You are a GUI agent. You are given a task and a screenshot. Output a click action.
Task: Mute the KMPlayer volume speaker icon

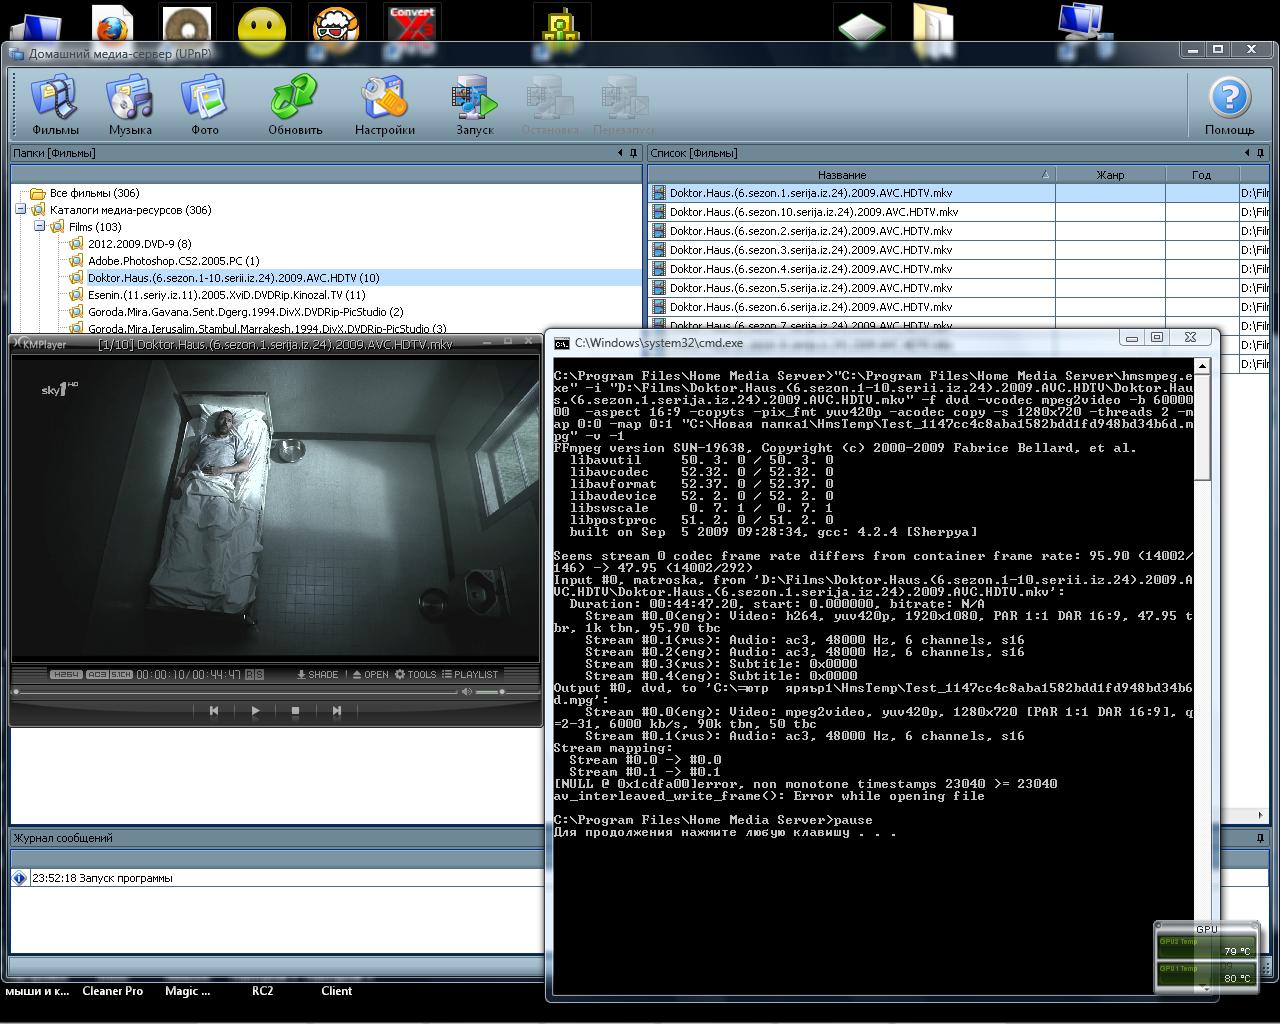[466, 692]
